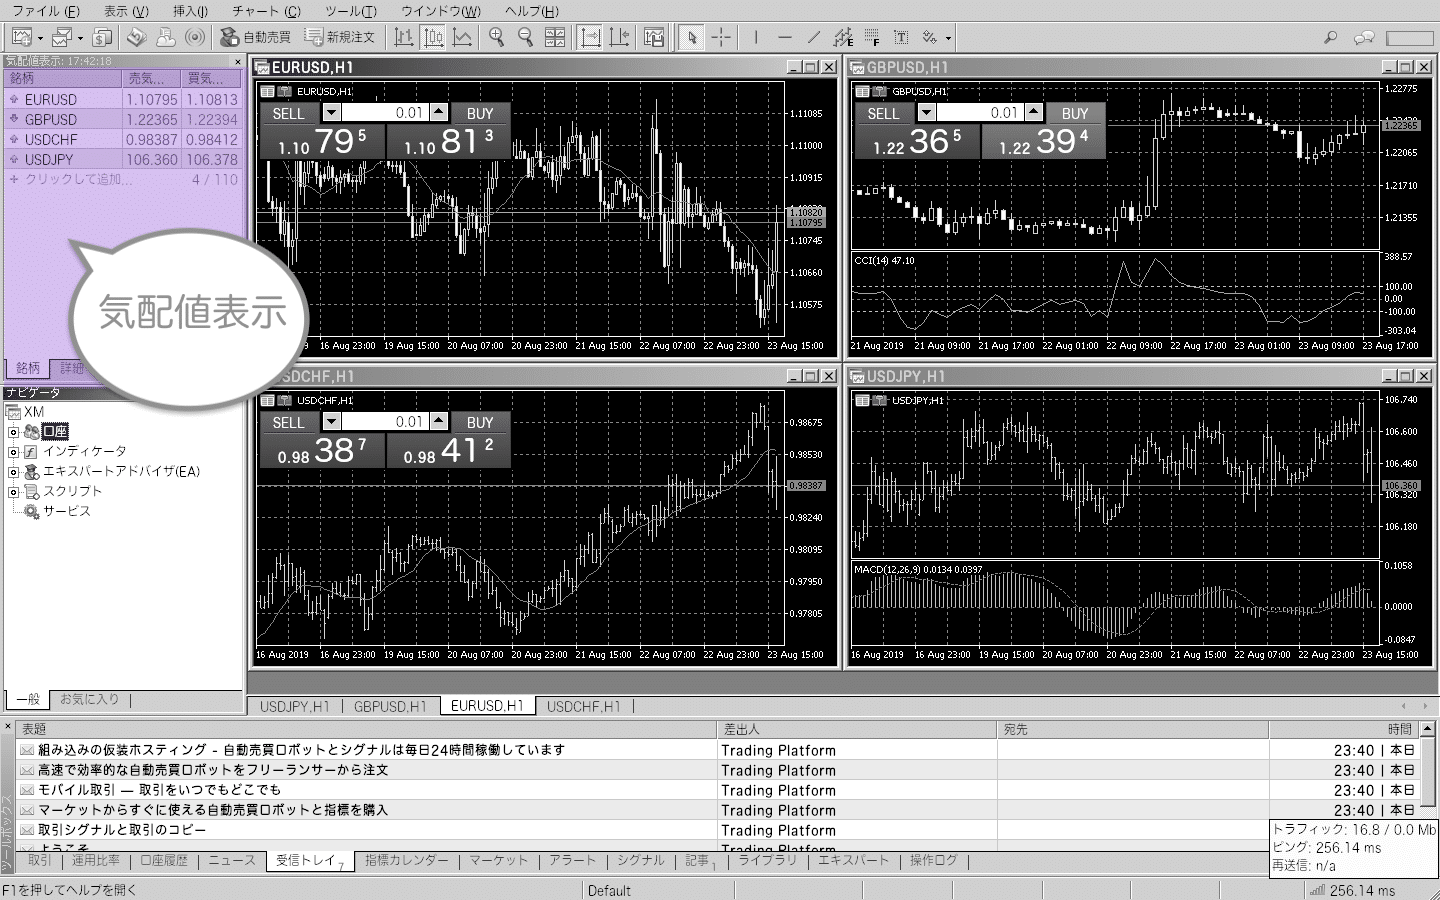Screen dimensions: 1440x900
Task: Select the text label tool (T)
Action: tap(901, 37)
